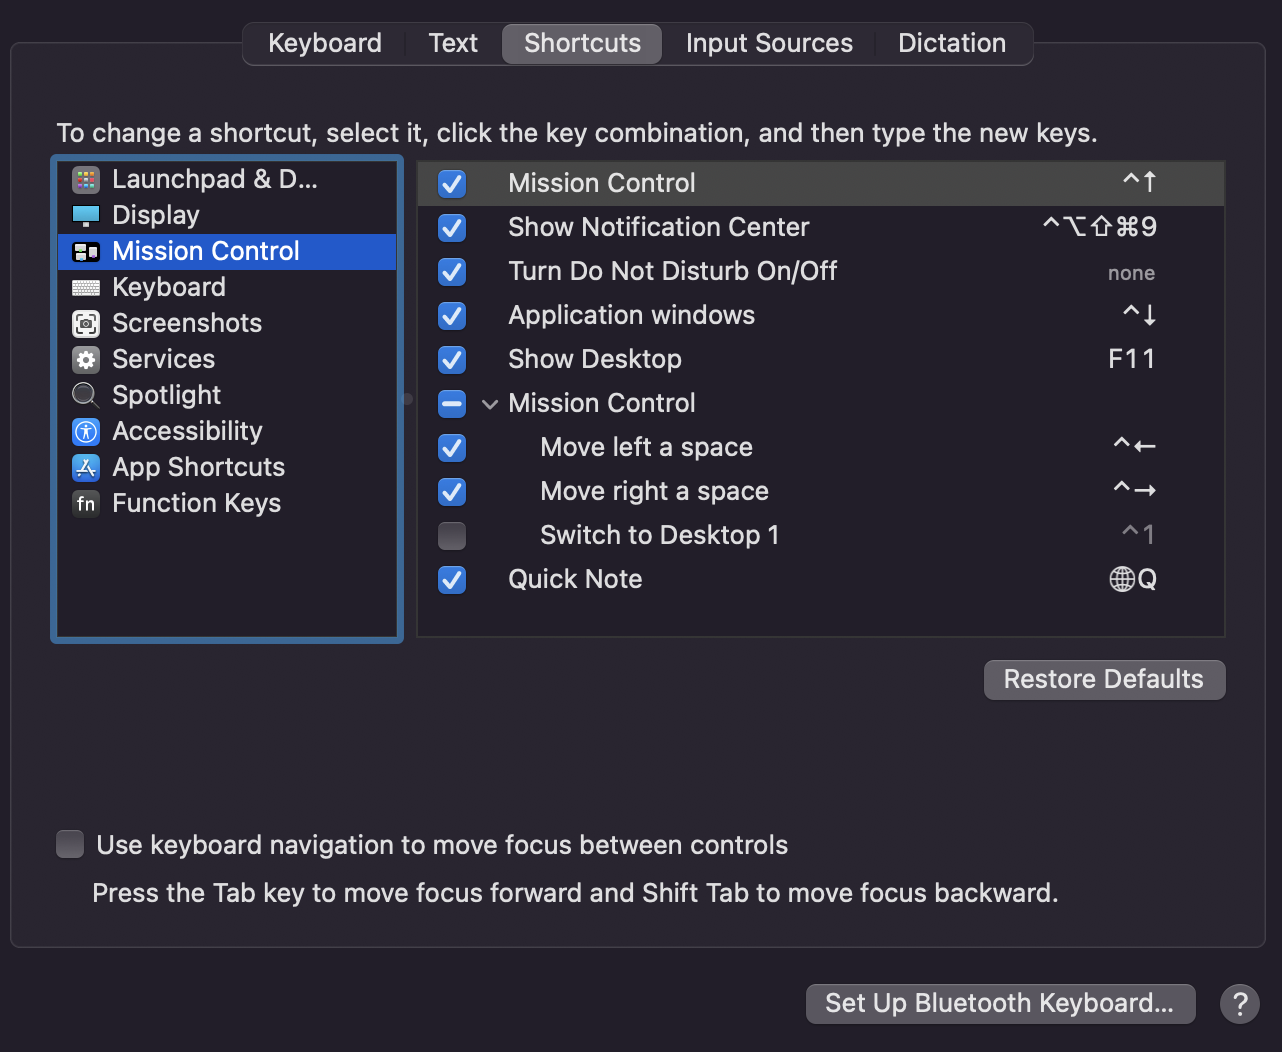Open Screenshots shortcuts via its icon
The image size is (1282, 1052).
pyautogui.click(x=85, y=323)
